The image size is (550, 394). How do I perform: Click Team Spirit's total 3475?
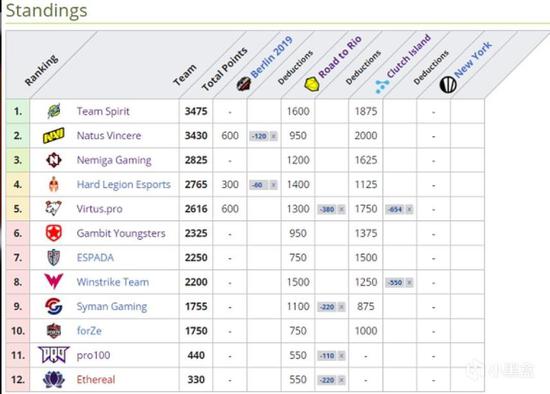coord(196,111)
